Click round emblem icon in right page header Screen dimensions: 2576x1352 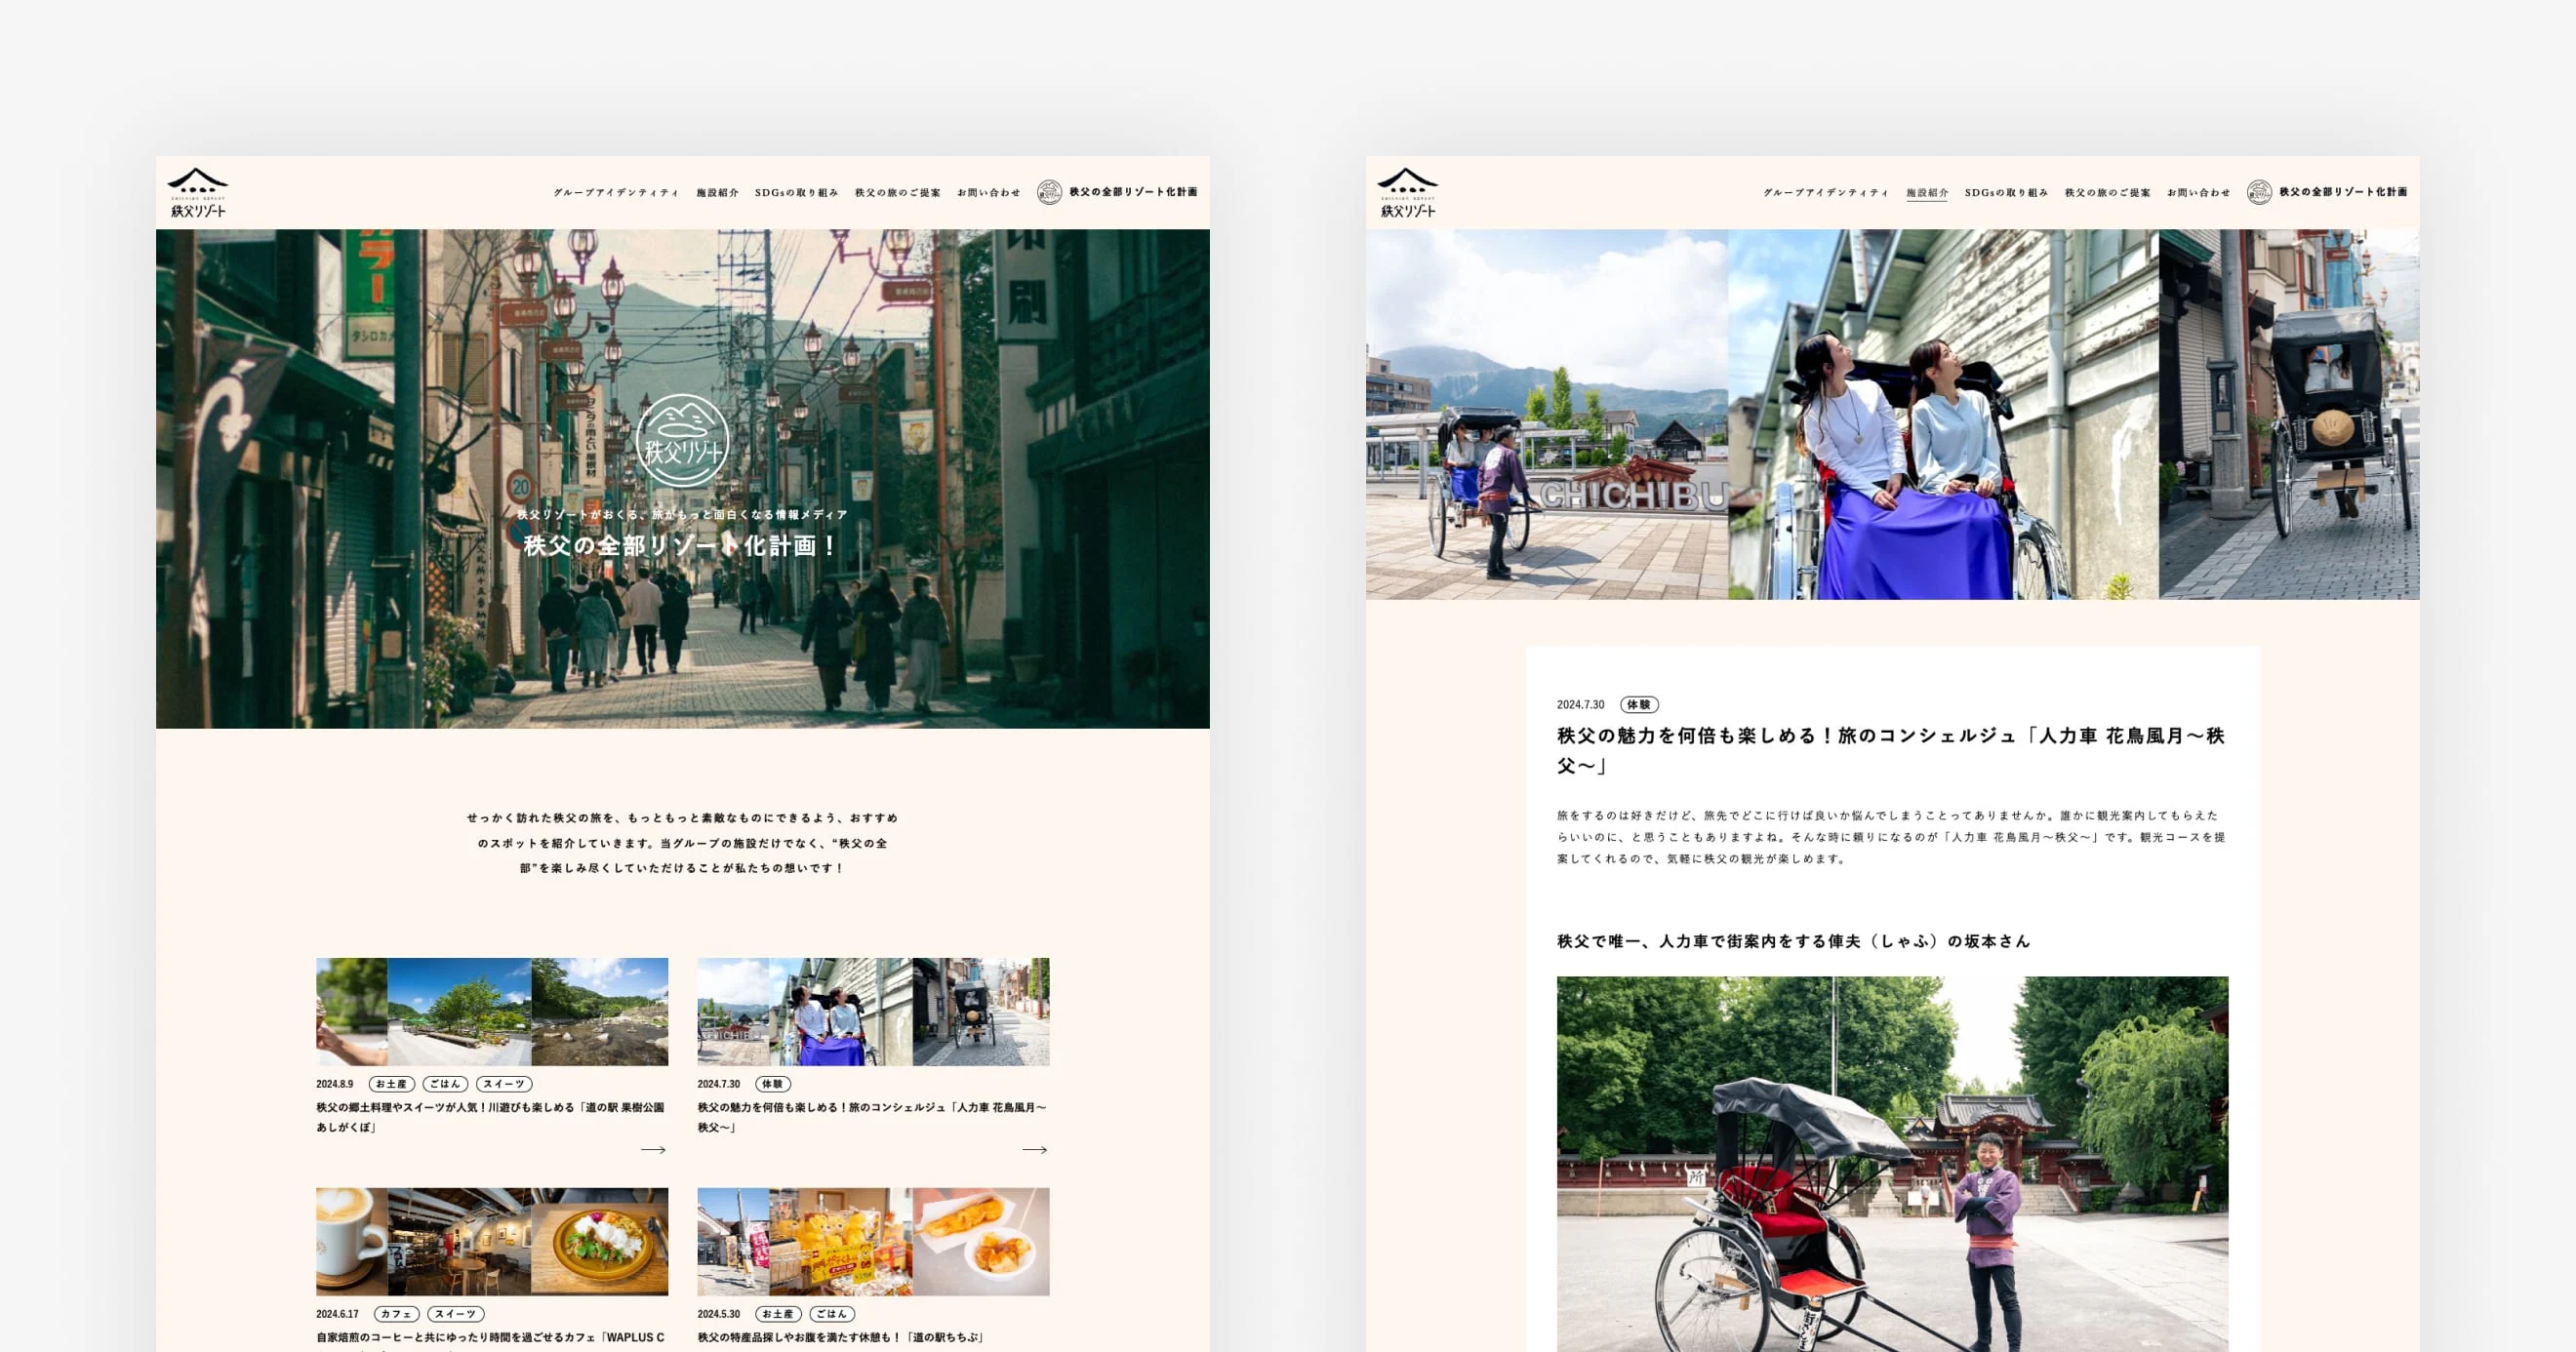2259,192
